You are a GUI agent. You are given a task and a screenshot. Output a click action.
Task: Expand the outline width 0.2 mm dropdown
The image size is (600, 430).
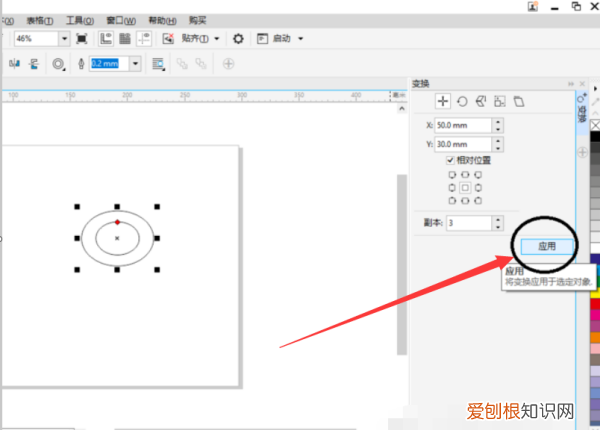click(x=135, y=63)
